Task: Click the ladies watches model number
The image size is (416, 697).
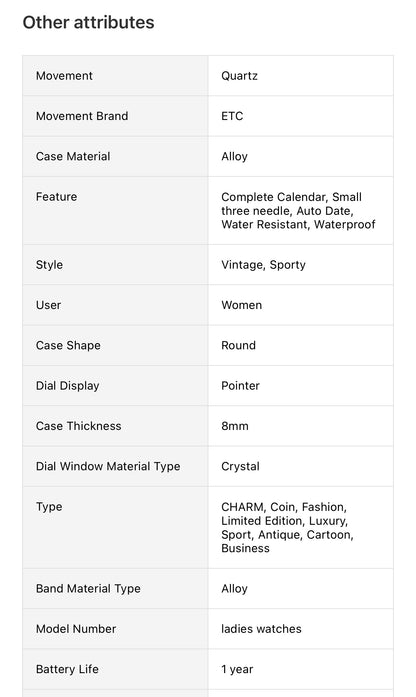Action: pyautogui.click(x=261, y=629)
